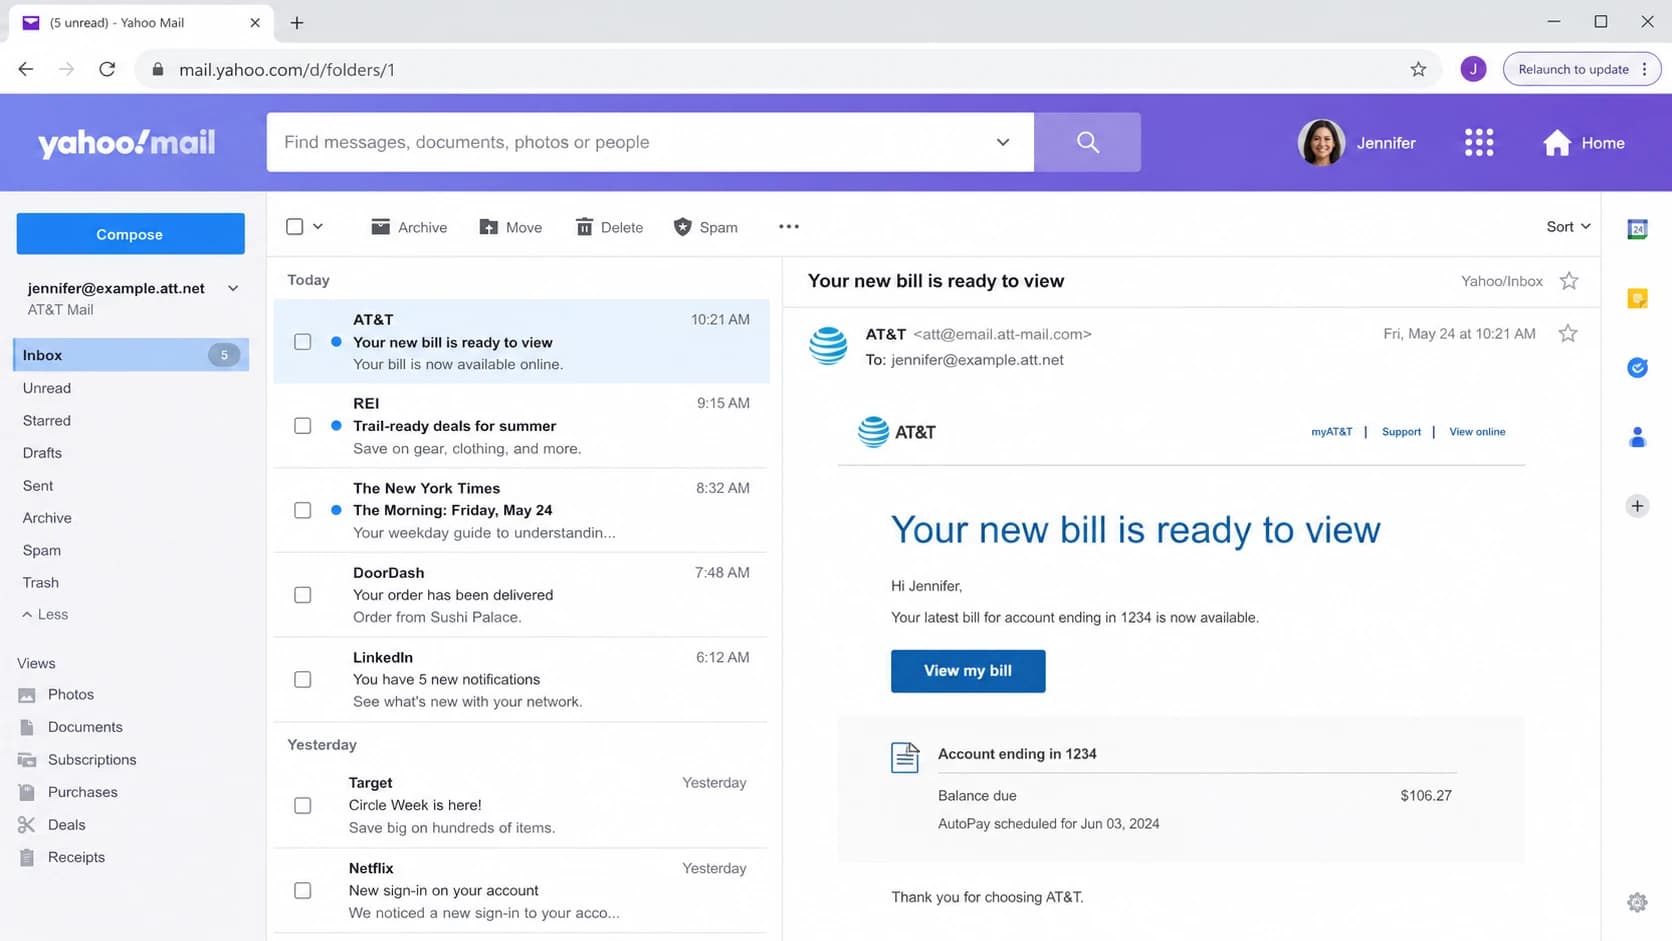
Task: Click the Chrome profile J avatar
Action: click(1473, 69)
